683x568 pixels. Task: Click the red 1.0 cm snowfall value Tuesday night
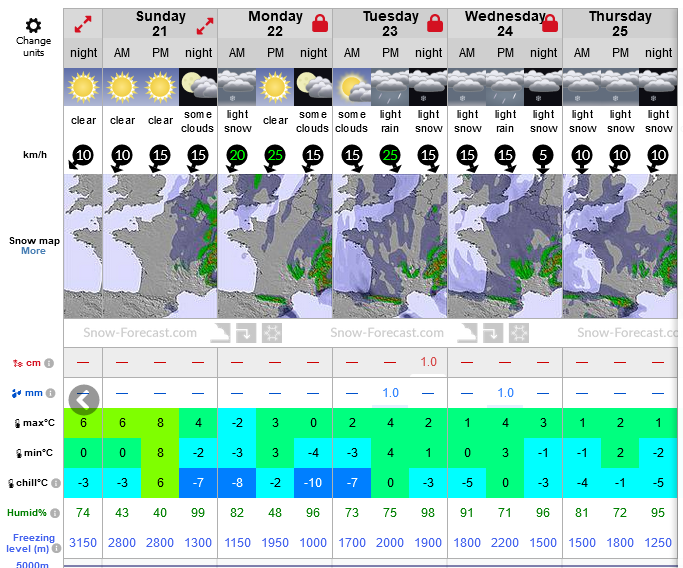pyautogui.click(x=428, y=362)
